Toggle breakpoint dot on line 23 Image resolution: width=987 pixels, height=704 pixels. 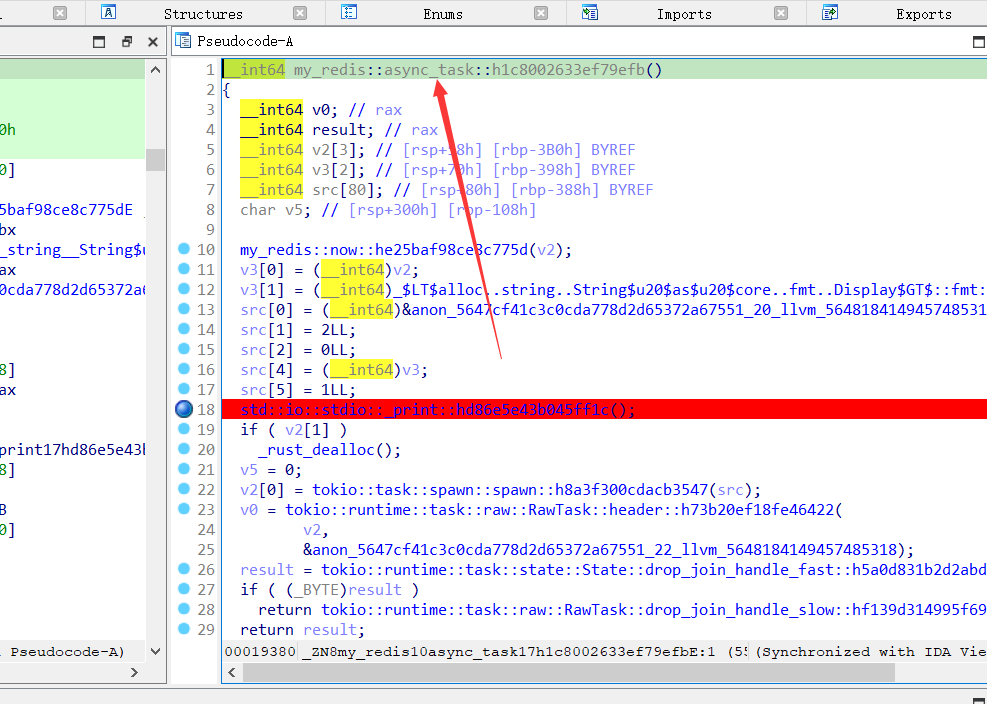[184, 509]
